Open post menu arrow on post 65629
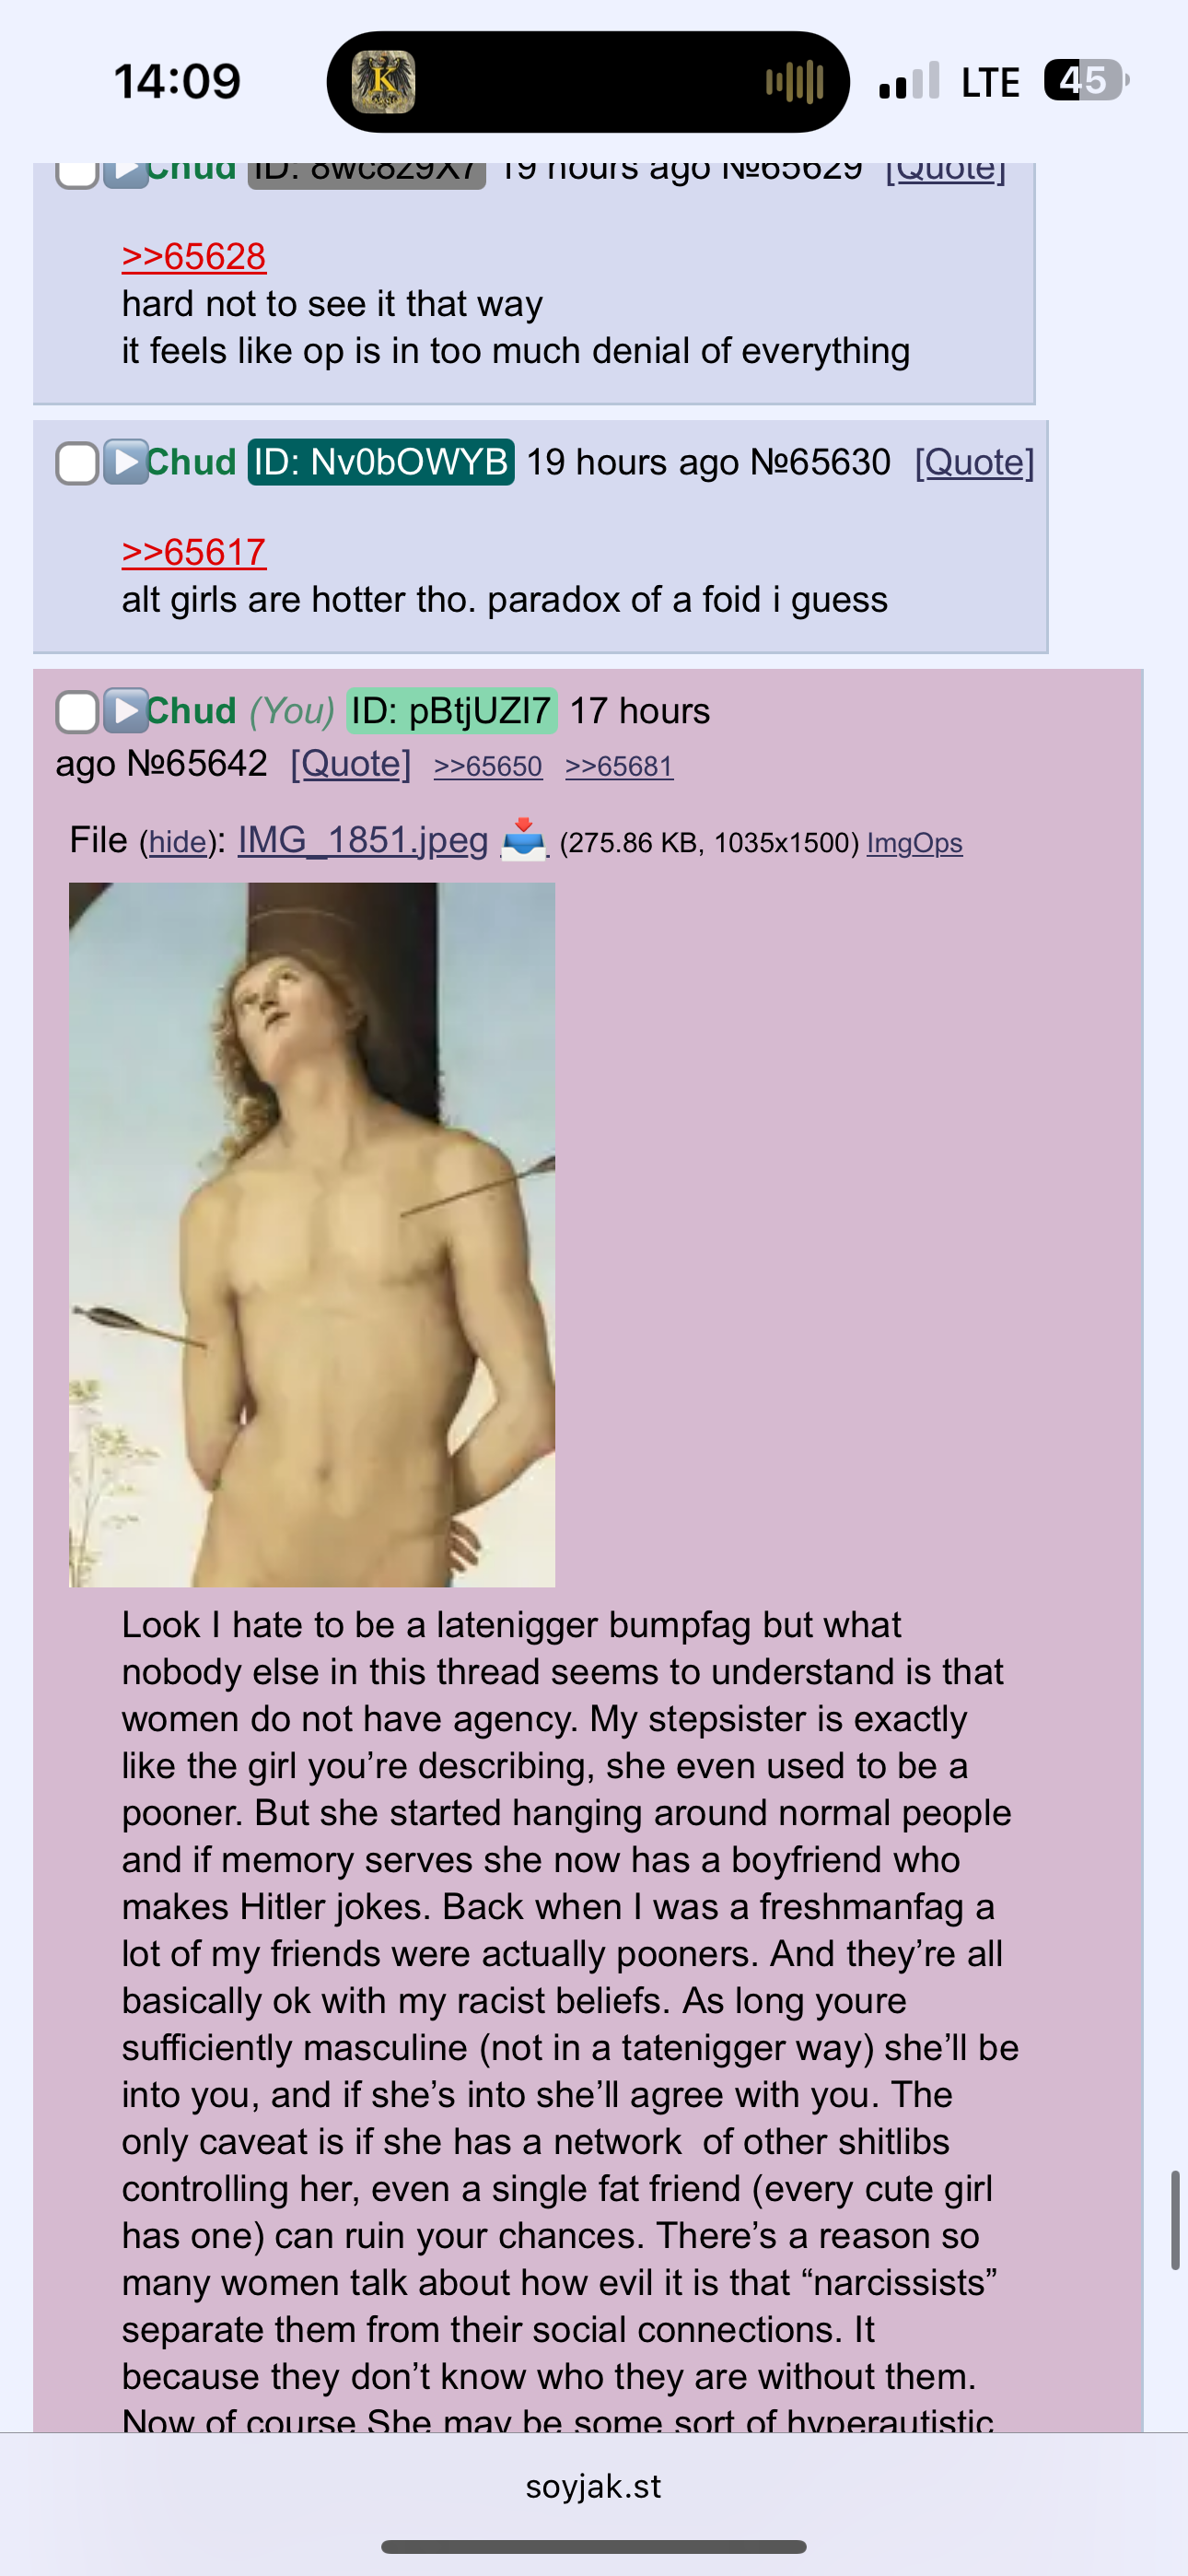This screenshot has width=1188, height=2576. tap(126, 174)
